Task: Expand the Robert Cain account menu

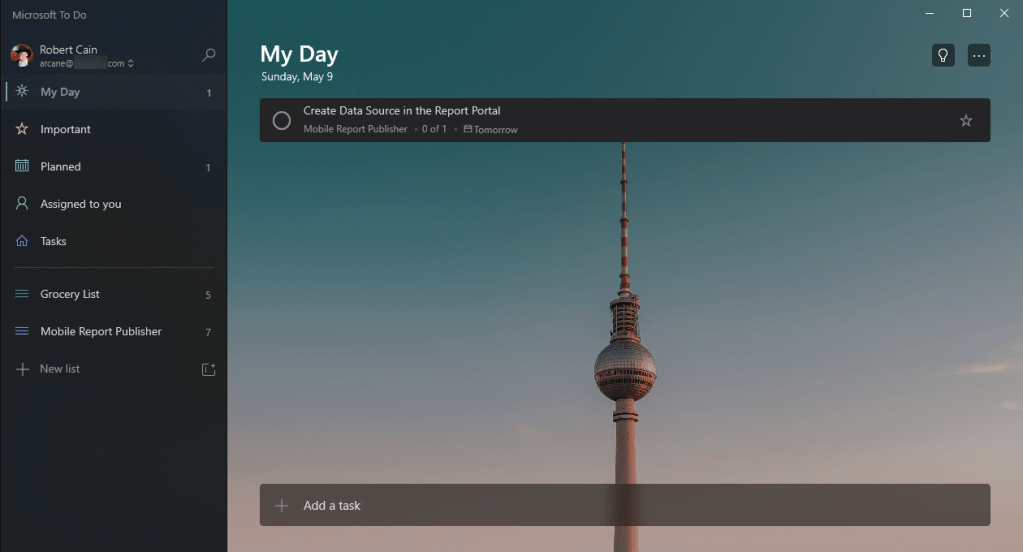Action: (85, 56)
